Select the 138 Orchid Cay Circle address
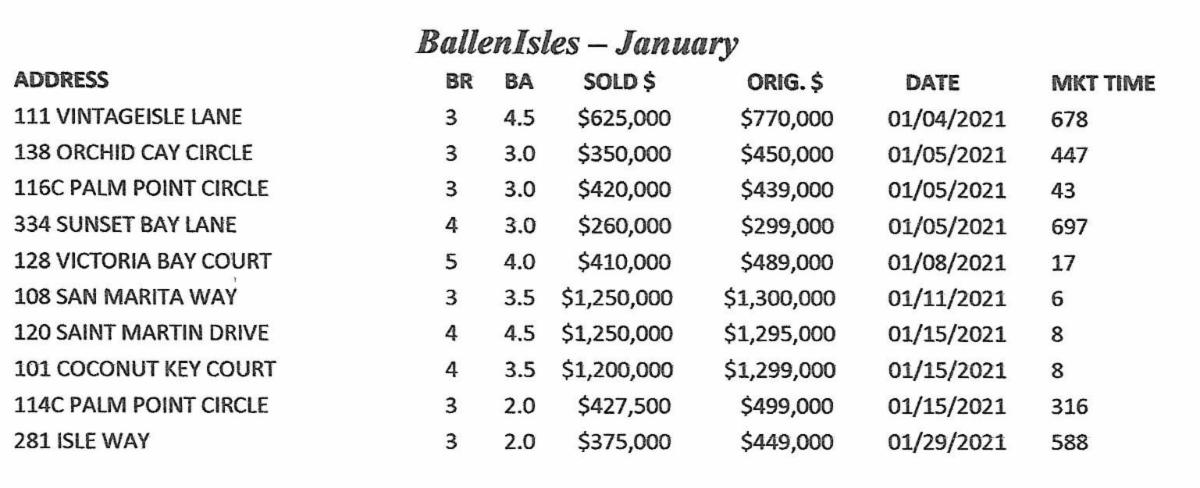Image resolution: width=1200 pixels, height=488 pixels. (x=133, y=154)
